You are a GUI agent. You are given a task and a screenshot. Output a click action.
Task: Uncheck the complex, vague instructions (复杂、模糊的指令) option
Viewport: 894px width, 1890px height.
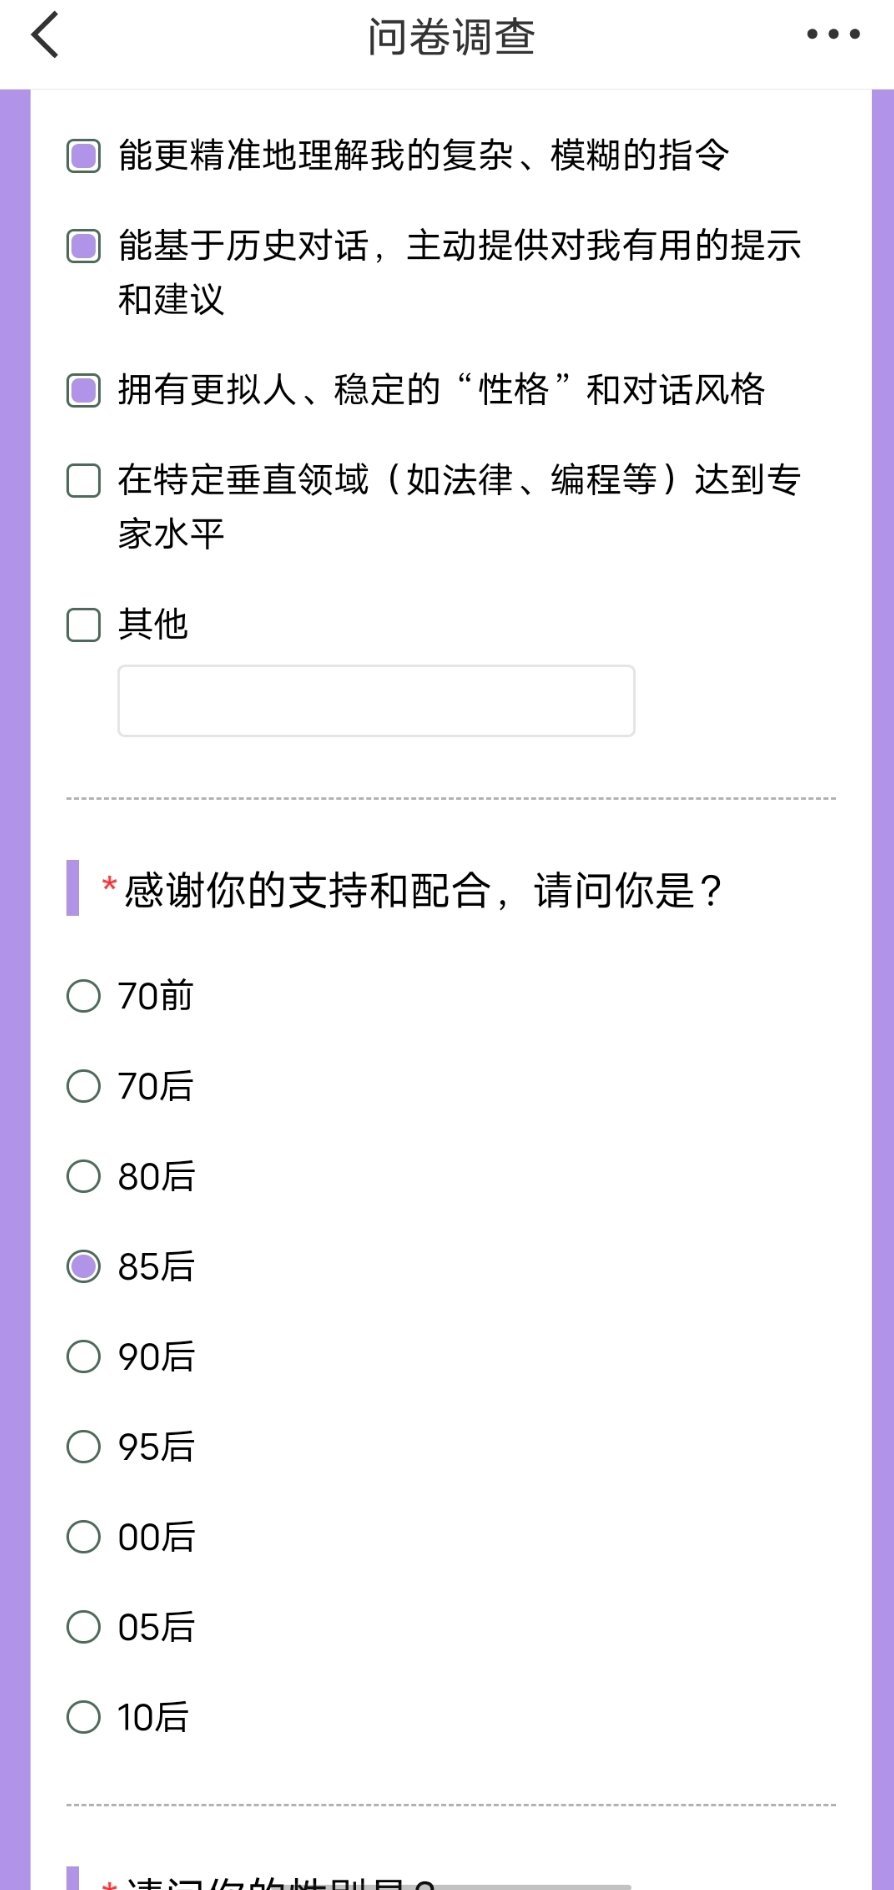84,156
